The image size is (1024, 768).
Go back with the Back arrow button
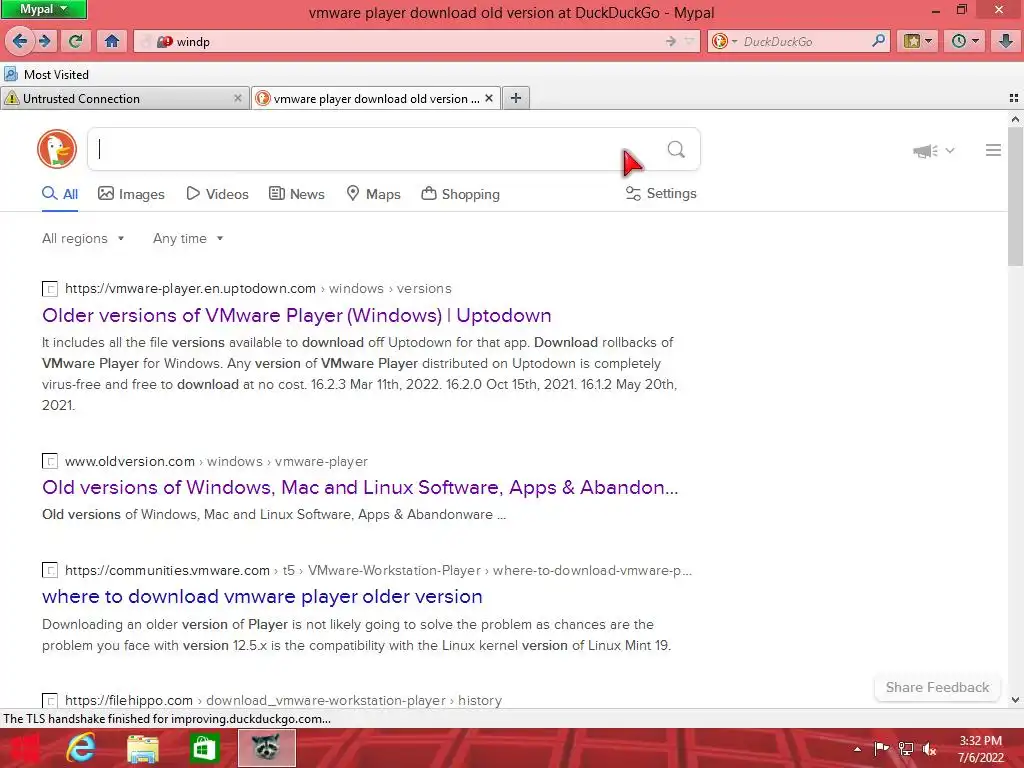tap(20, 41)
